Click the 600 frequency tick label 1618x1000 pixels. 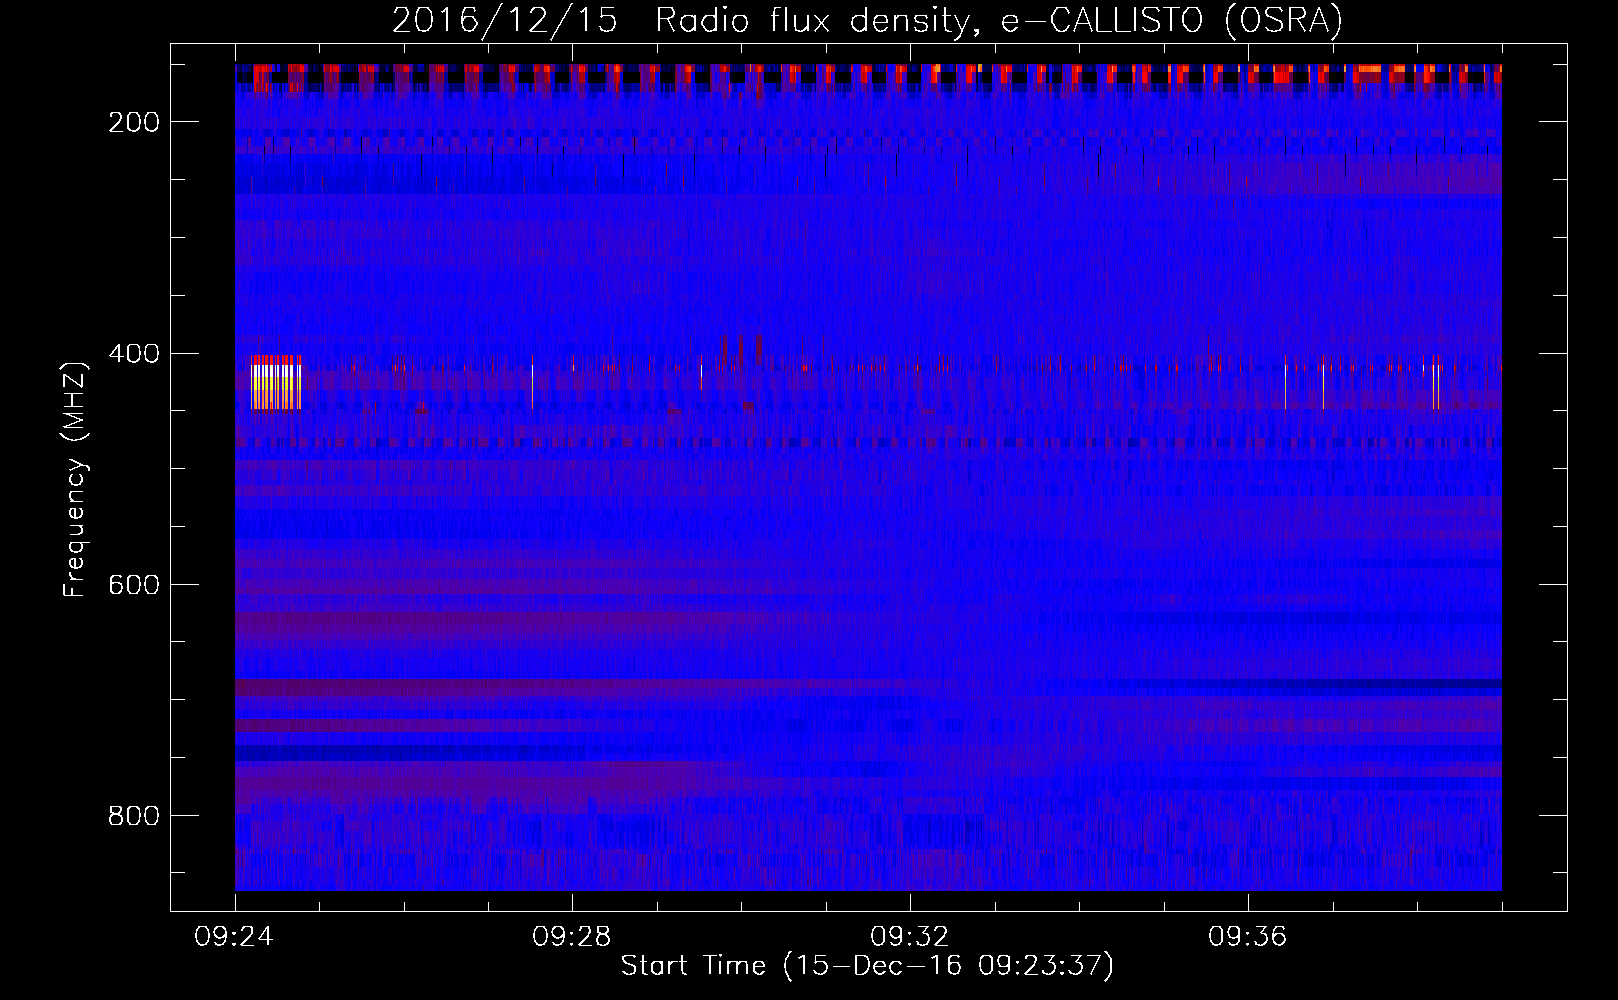134,585
